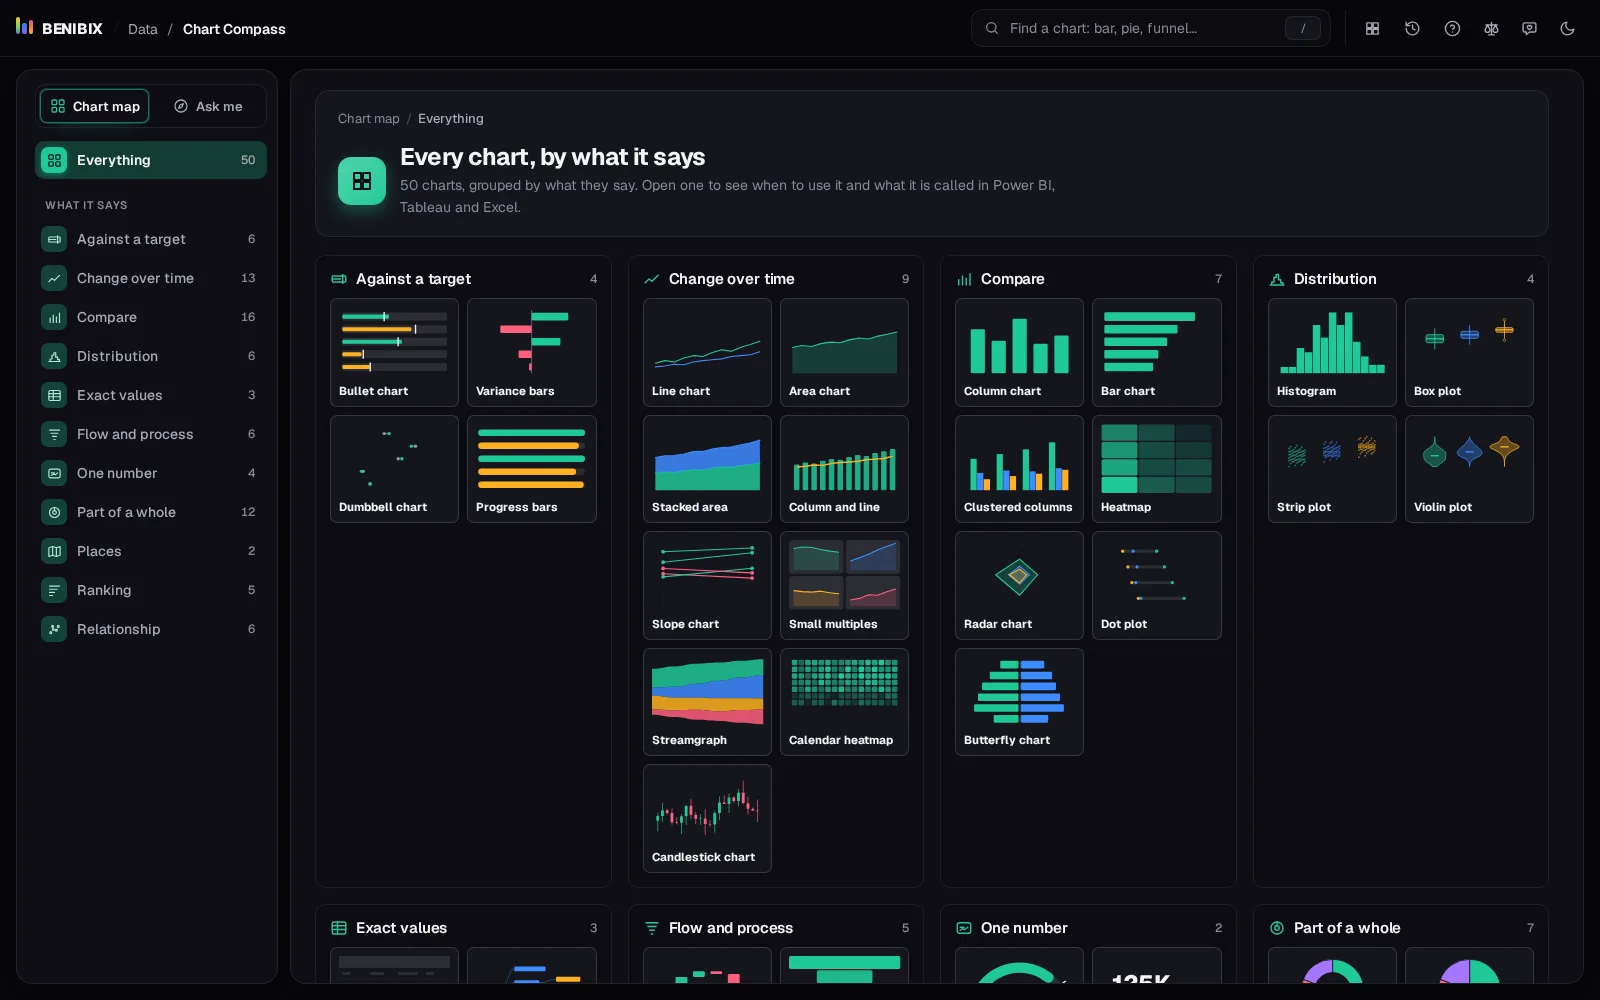Open the Clustered columns card
The width and height of the screenshot is (1600, 1000).
pyautogui.click(x=1019, y=468)
